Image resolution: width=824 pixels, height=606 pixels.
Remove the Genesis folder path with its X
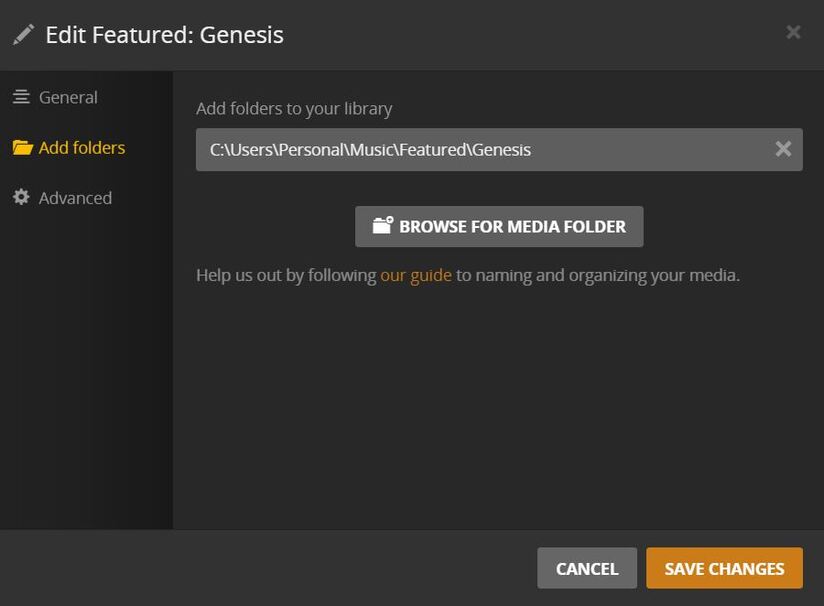click(783, 149)
